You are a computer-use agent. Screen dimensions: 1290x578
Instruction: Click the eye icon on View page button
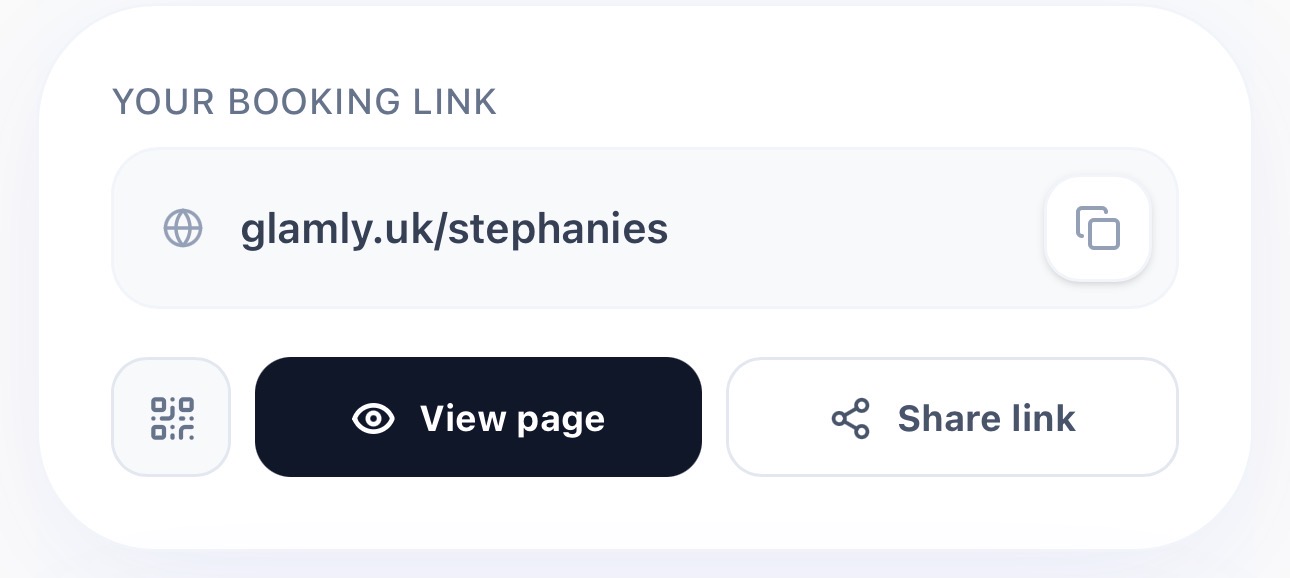click(x=374, y=418)
